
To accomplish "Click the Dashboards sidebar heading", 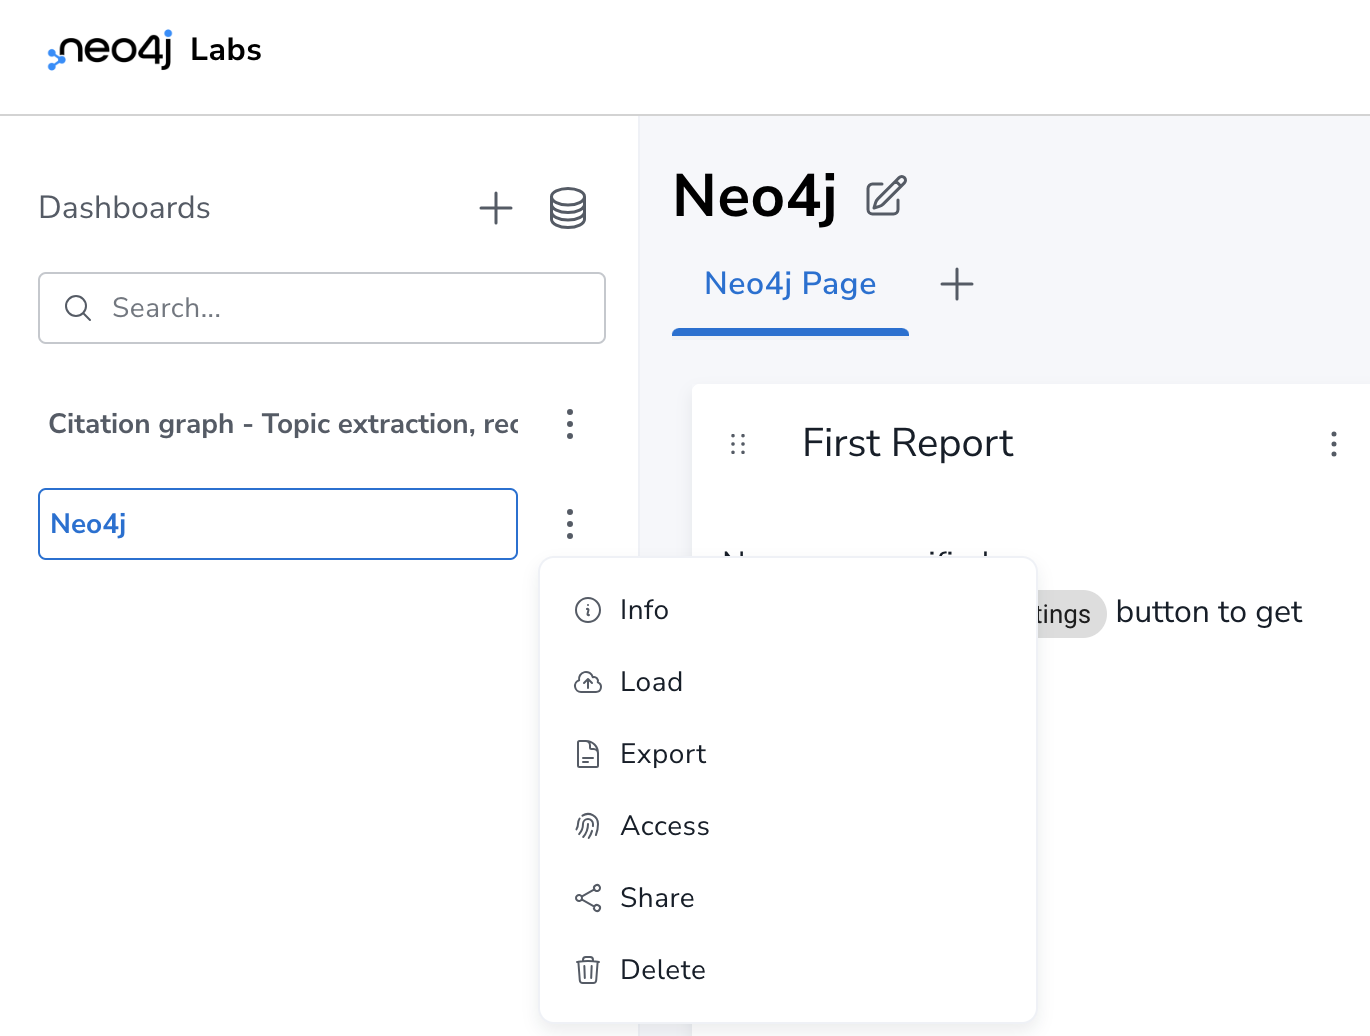I will 125,208.
